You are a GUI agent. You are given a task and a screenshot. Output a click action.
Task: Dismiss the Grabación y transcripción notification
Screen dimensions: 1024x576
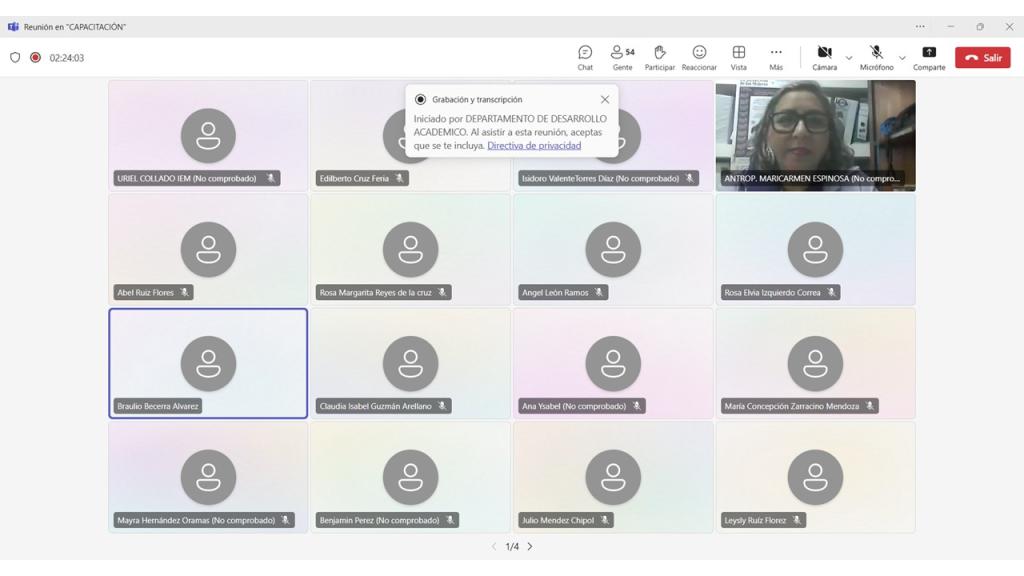coord(605,100)
